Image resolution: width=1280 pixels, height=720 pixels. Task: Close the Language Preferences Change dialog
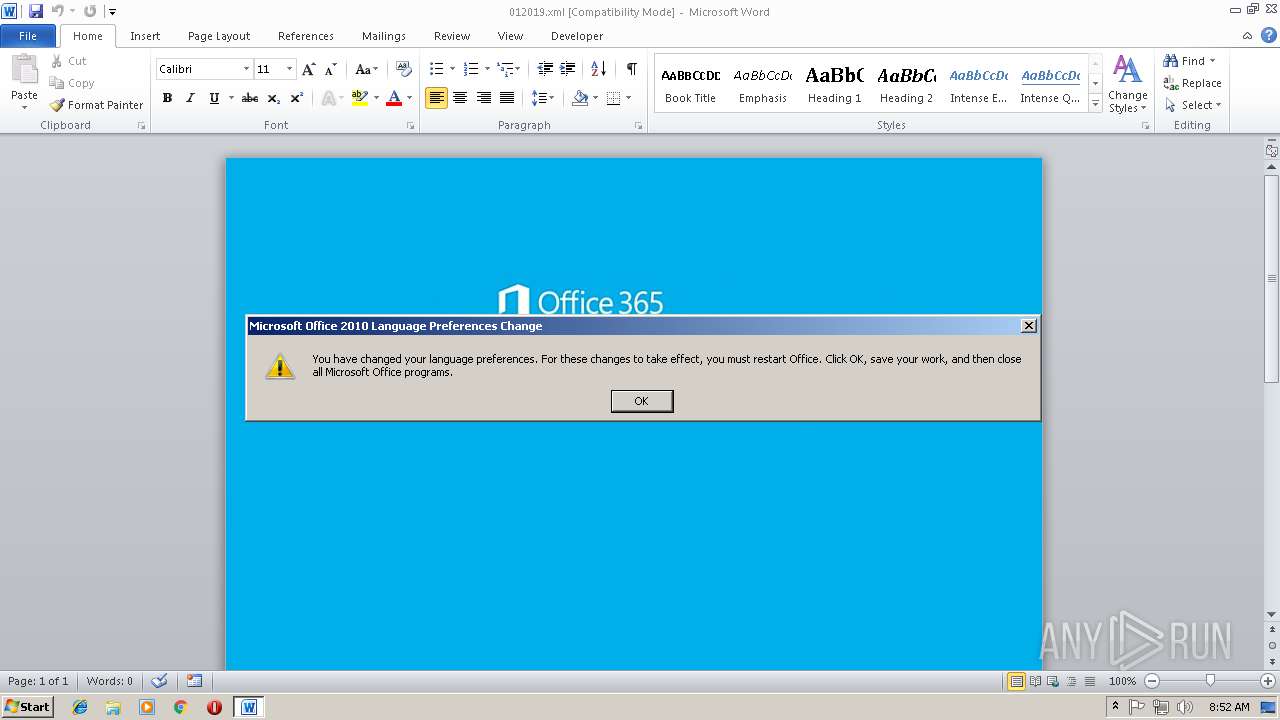tap(1028, 326)
